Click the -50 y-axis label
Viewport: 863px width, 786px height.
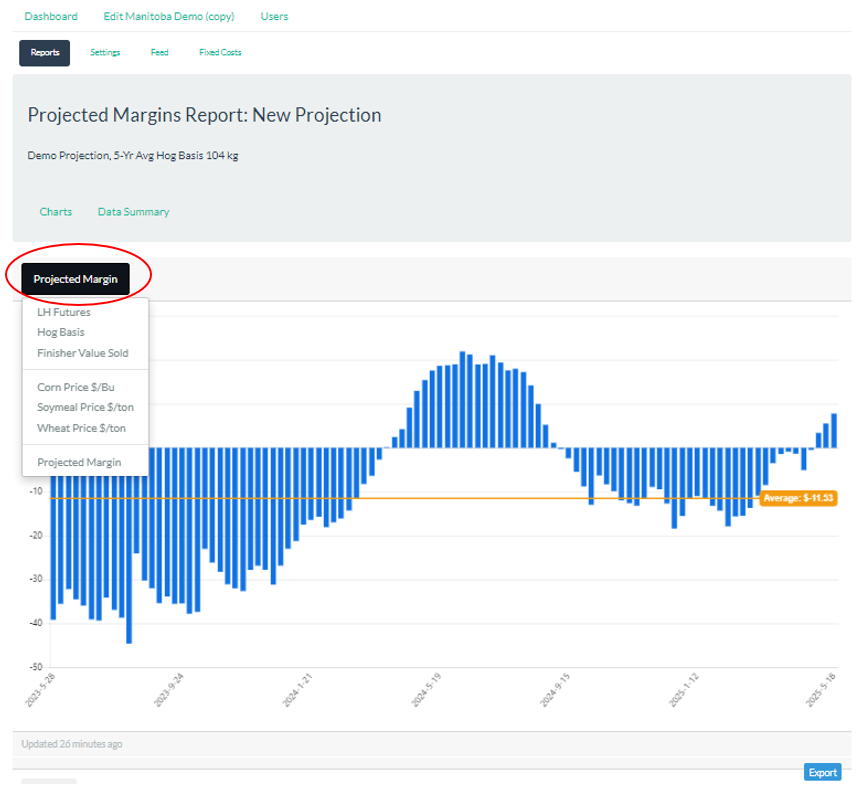36,667
